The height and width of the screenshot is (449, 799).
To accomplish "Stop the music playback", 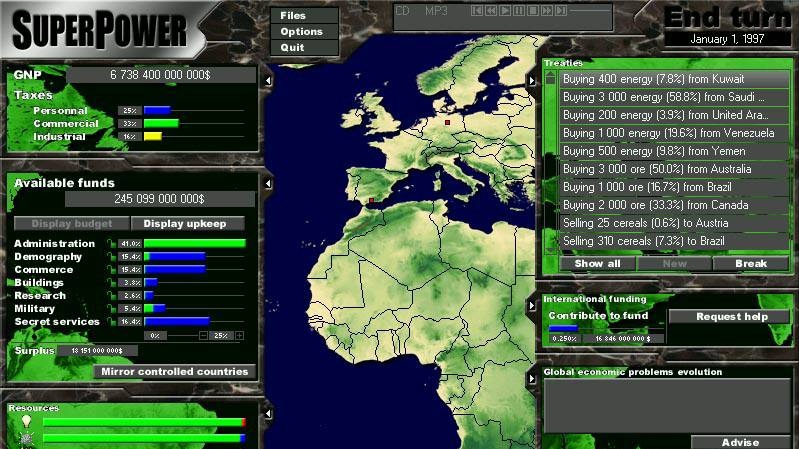I will (x=533, y=10).
